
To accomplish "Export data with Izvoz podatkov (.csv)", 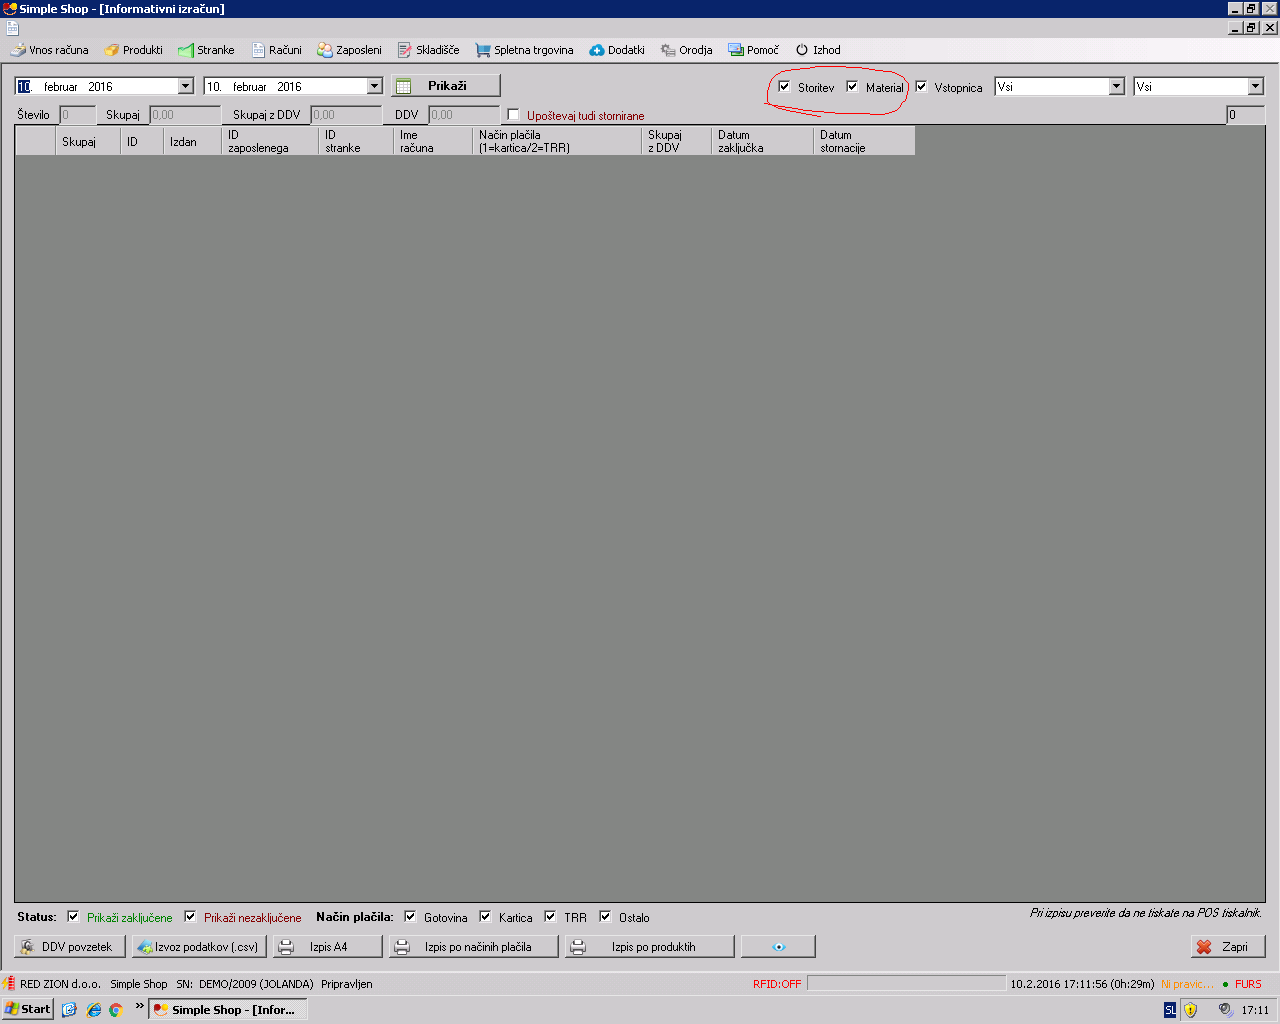I will pos(199,946).
